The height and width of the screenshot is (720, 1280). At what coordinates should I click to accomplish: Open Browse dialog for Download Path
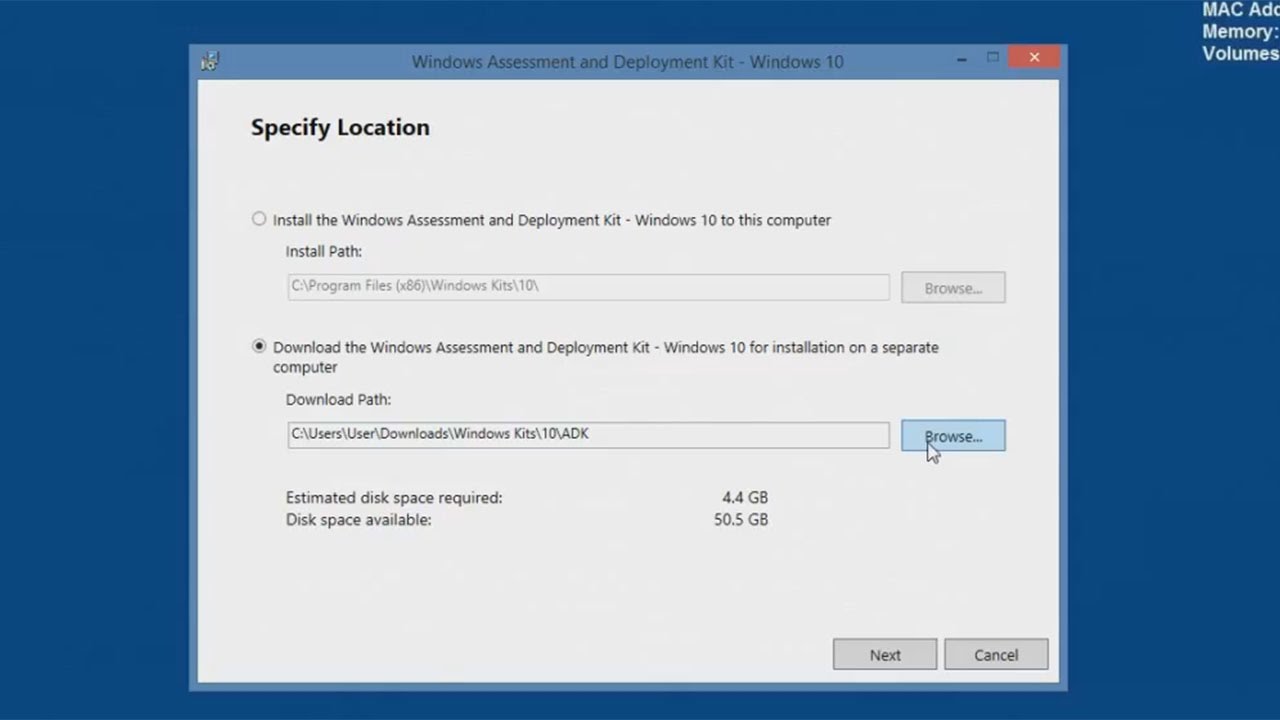(x=953, y=436)
